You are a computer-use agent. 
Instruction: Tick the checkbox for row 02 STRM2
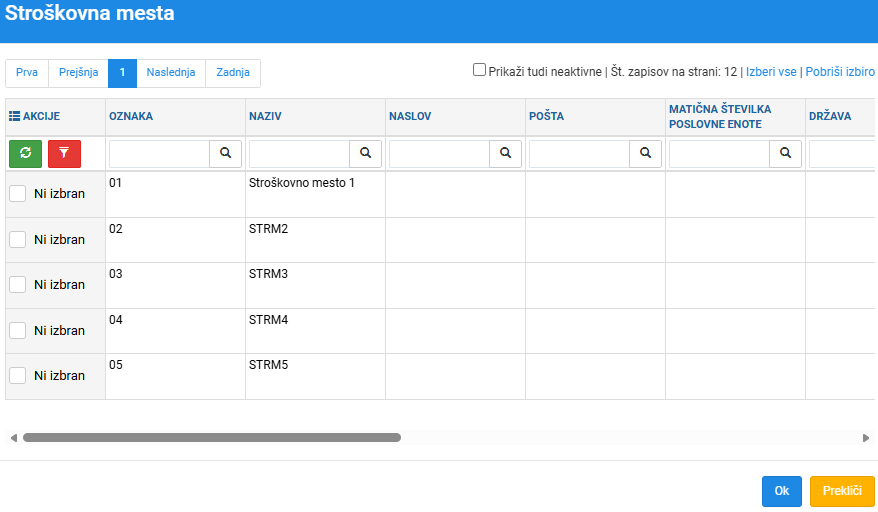pos(17,240)
